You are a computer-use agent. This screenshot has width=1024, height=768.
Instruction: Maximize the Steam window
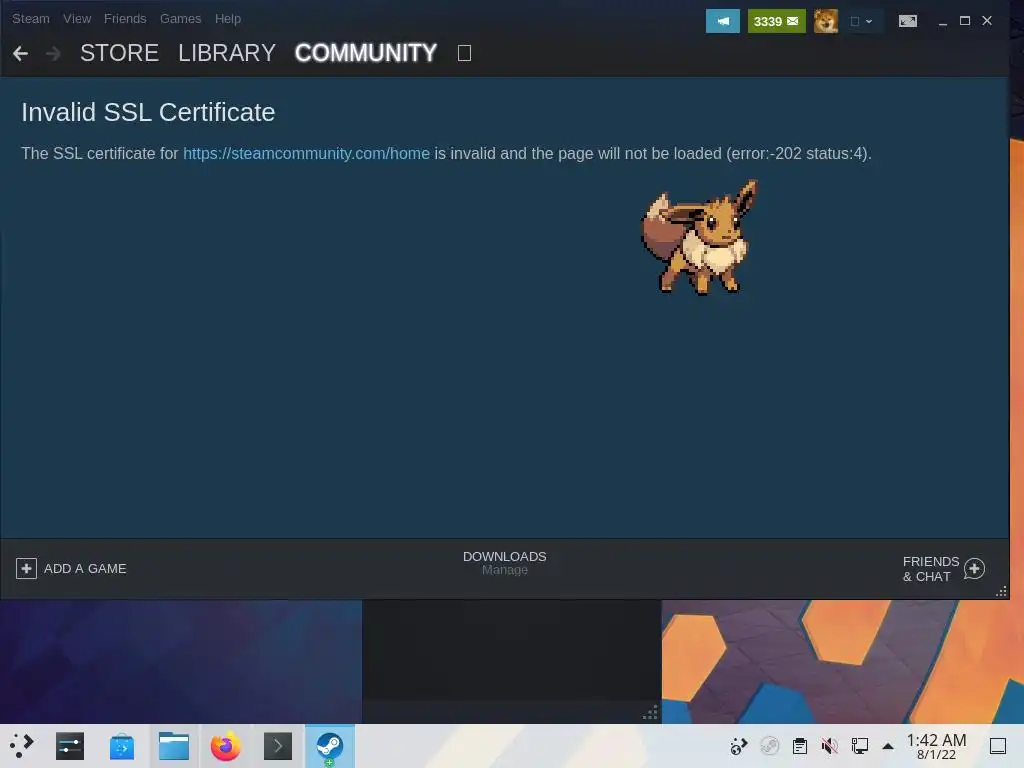(965, 21)
